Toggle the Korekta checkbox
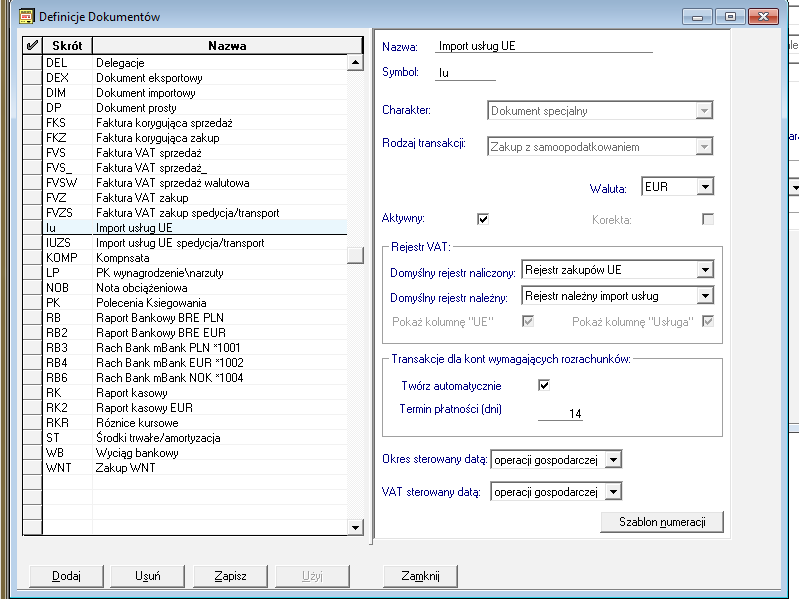 [x=708, y=219]
